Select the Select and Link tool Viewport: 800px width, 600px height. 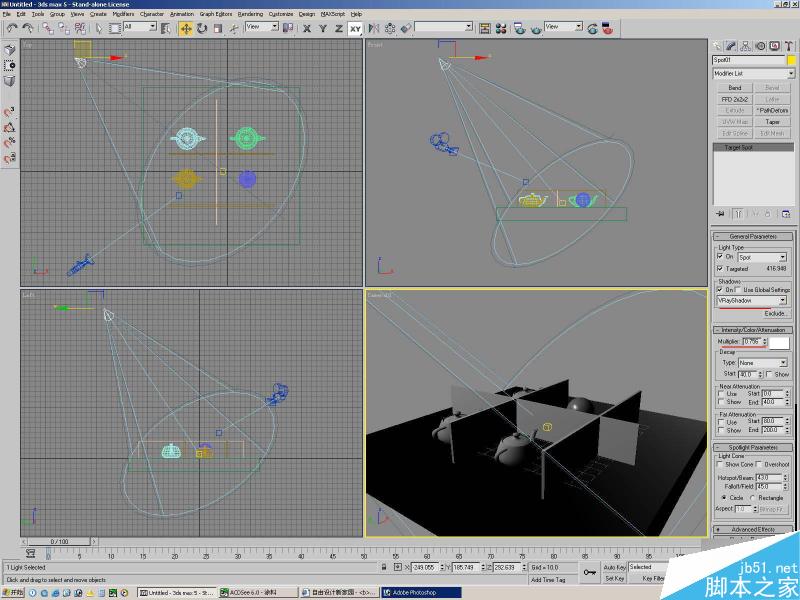(x=47, y=30)
